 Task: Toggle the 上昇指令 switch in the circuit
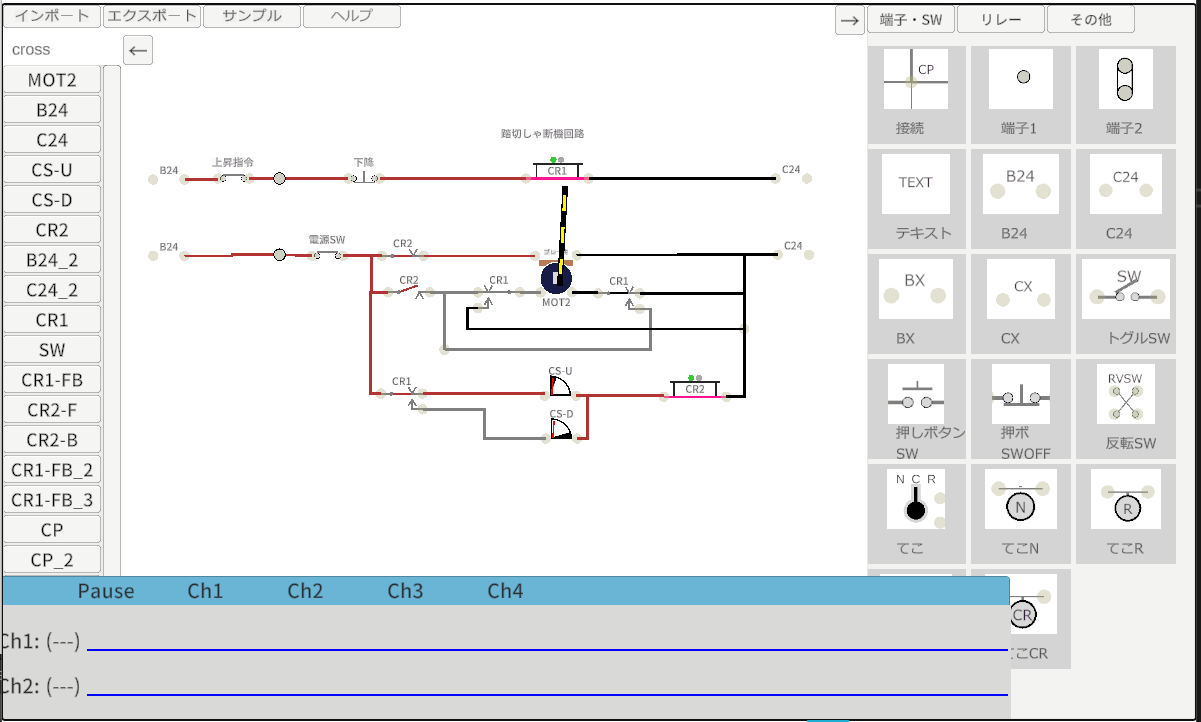pyautogui.click(x=234, y=178)
